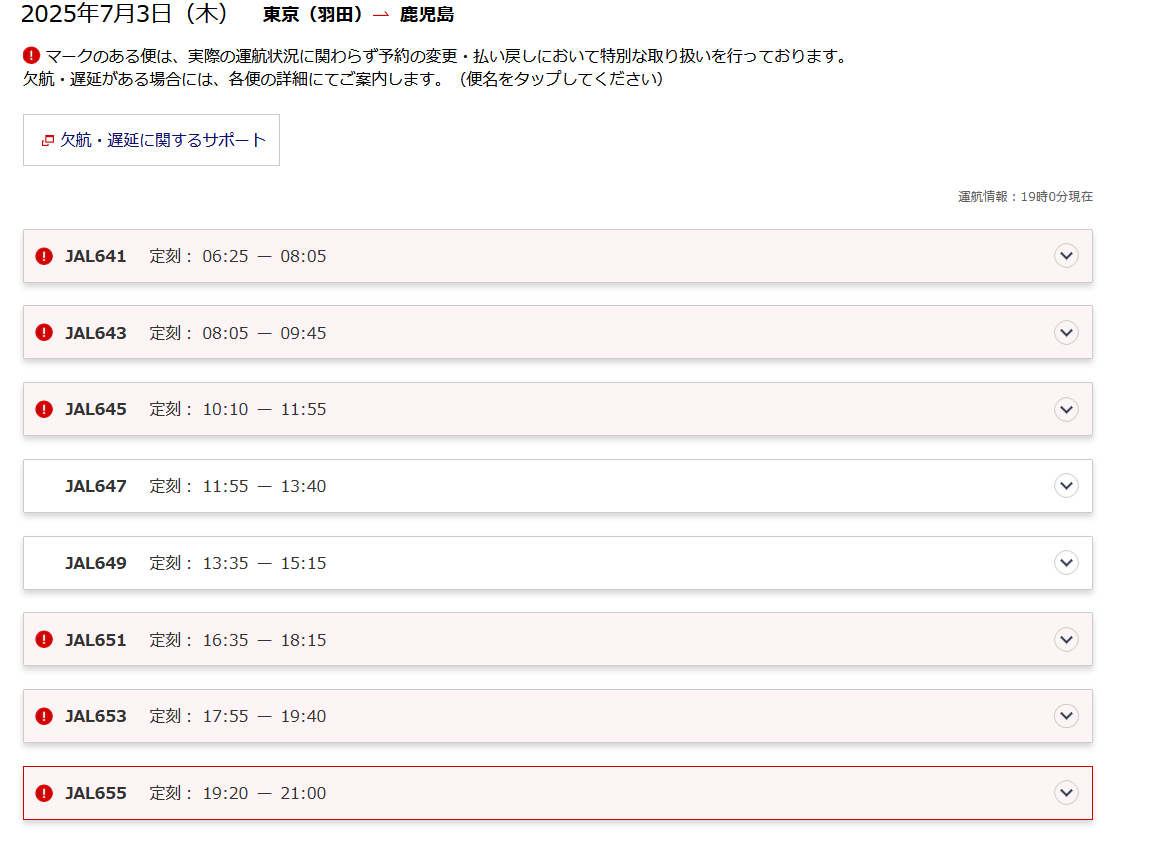Screen dimensions: 1150x850
Task: Click the red alert icon on JAL643
Action: tap(44, 332)
